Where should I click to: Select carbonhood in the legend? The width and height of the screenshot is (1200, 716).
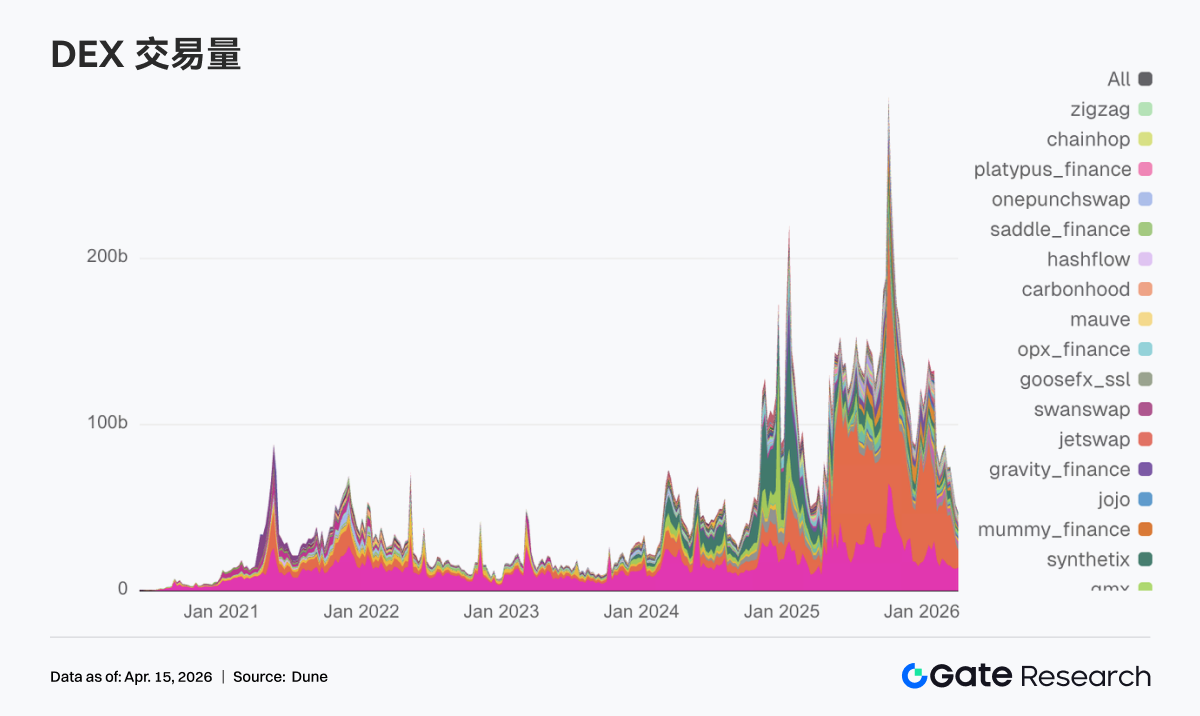1075,290
